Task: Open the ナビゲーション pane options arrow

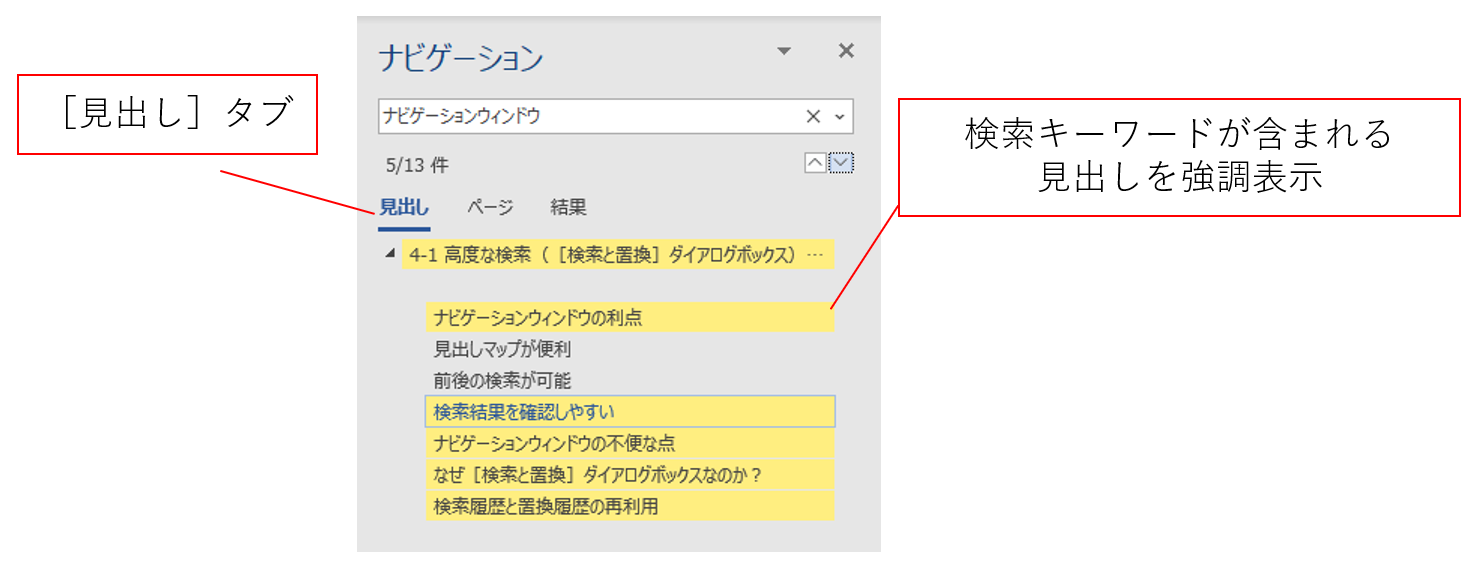Action: [784, 52]
